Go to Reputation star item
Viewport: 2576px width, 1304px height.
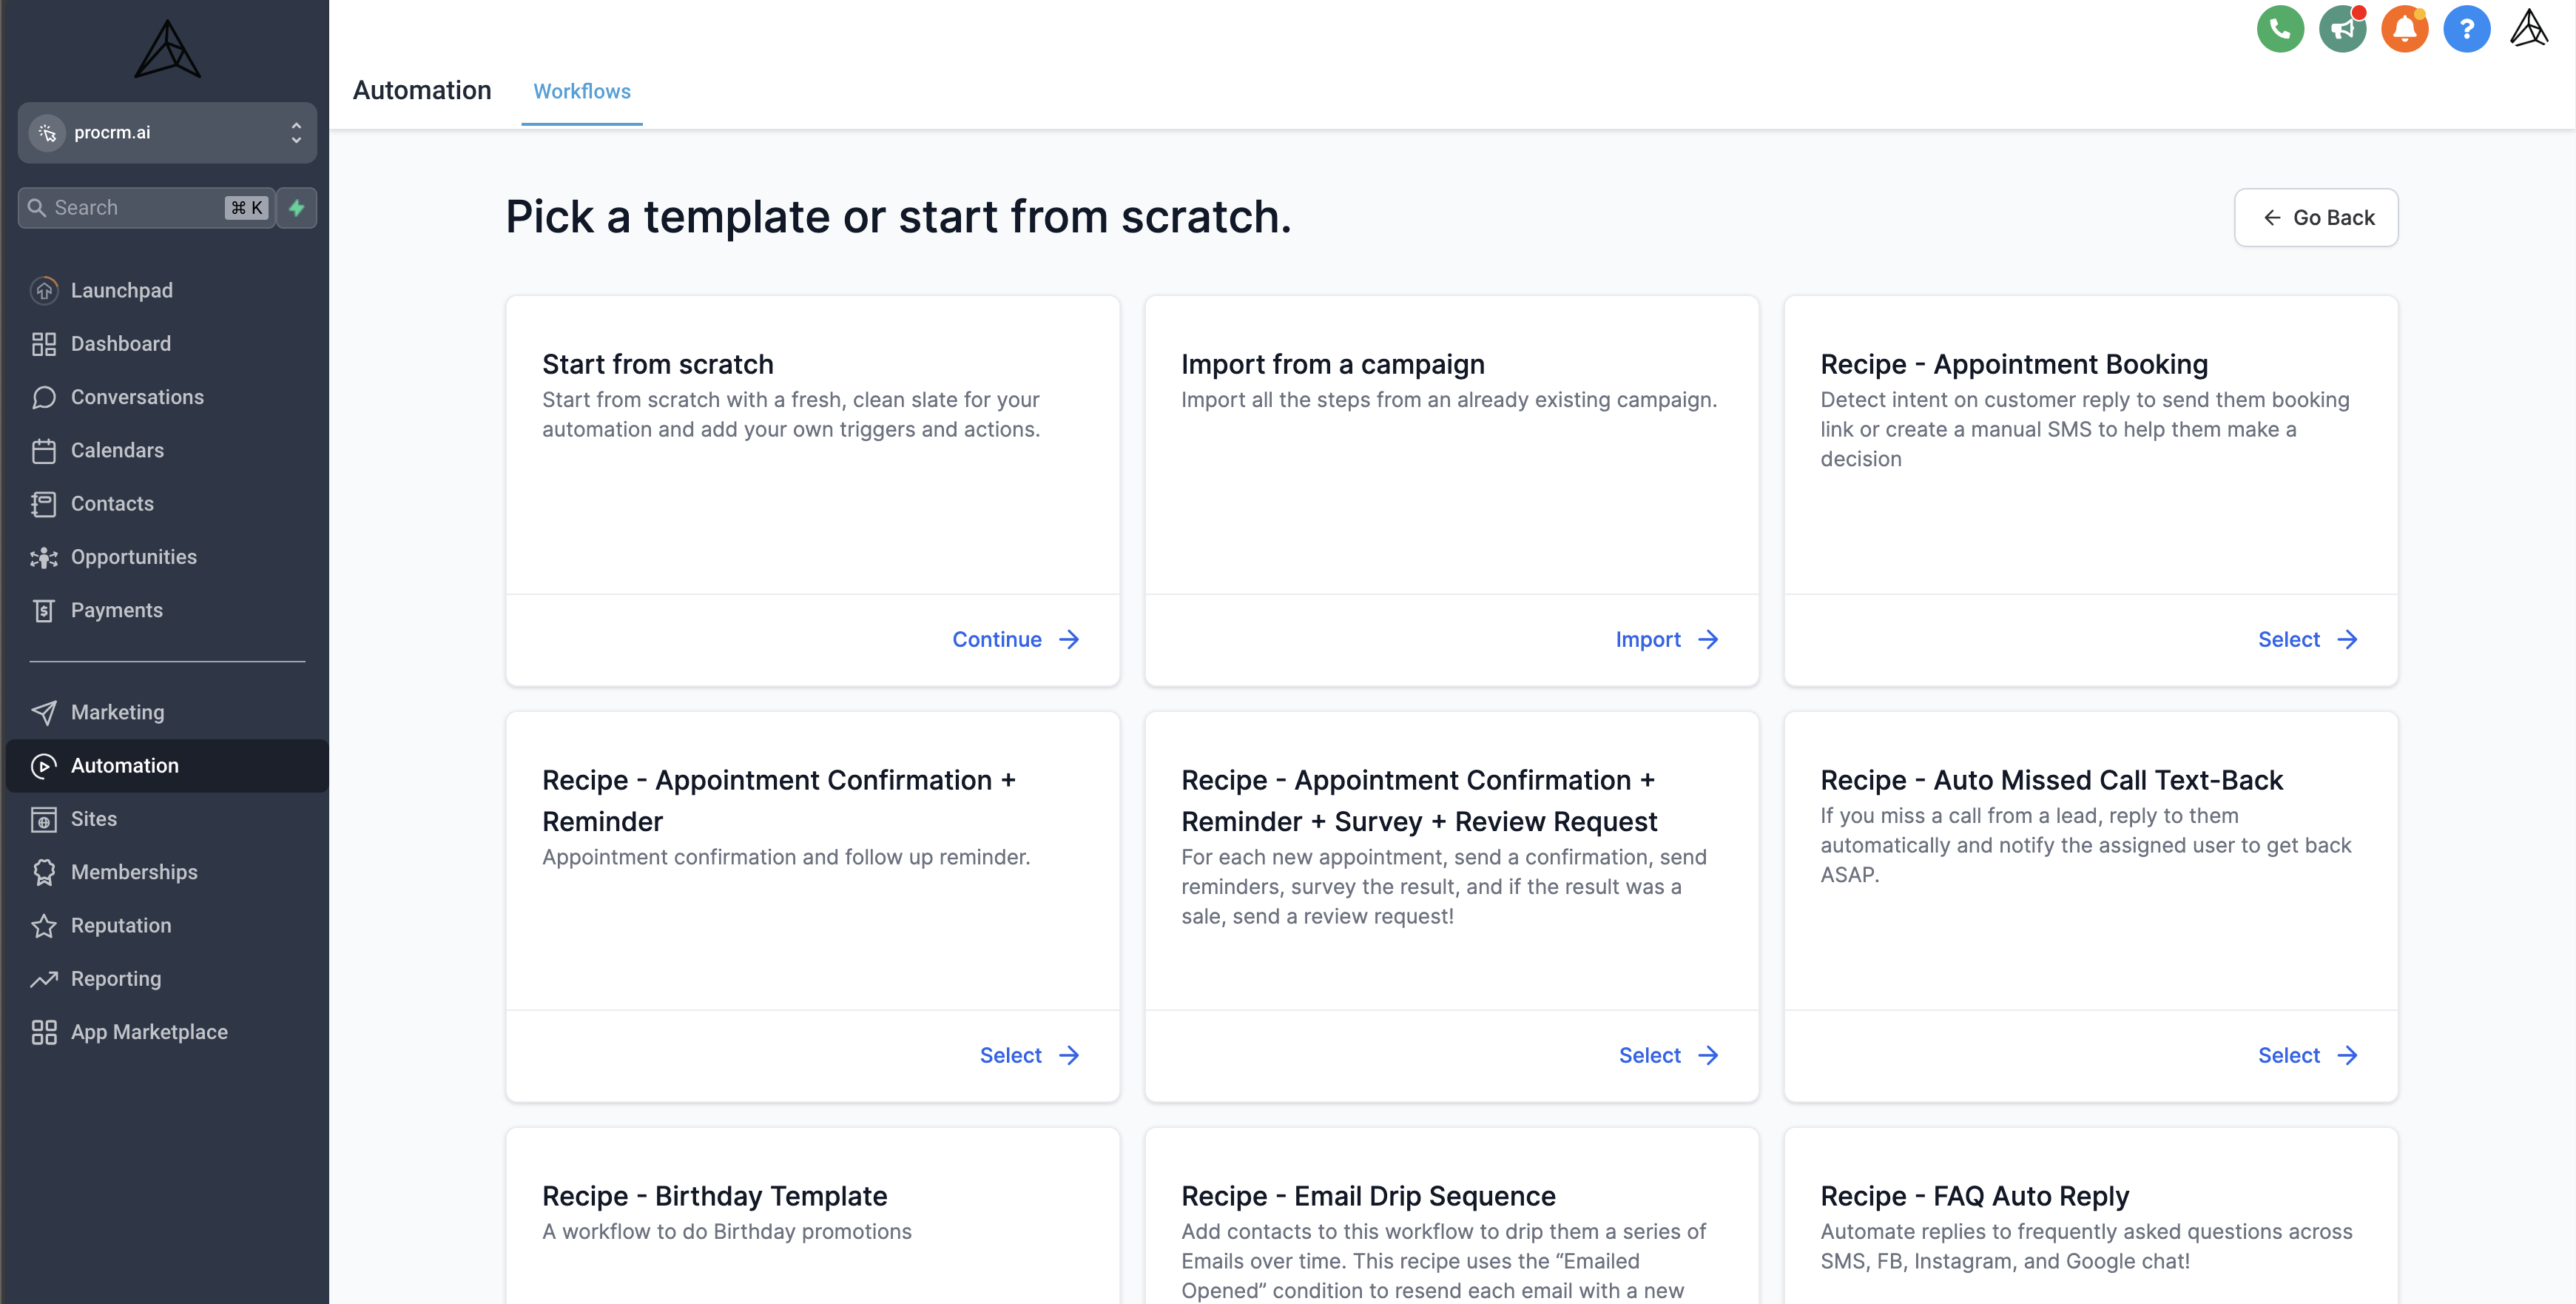(x=120, y=925)
